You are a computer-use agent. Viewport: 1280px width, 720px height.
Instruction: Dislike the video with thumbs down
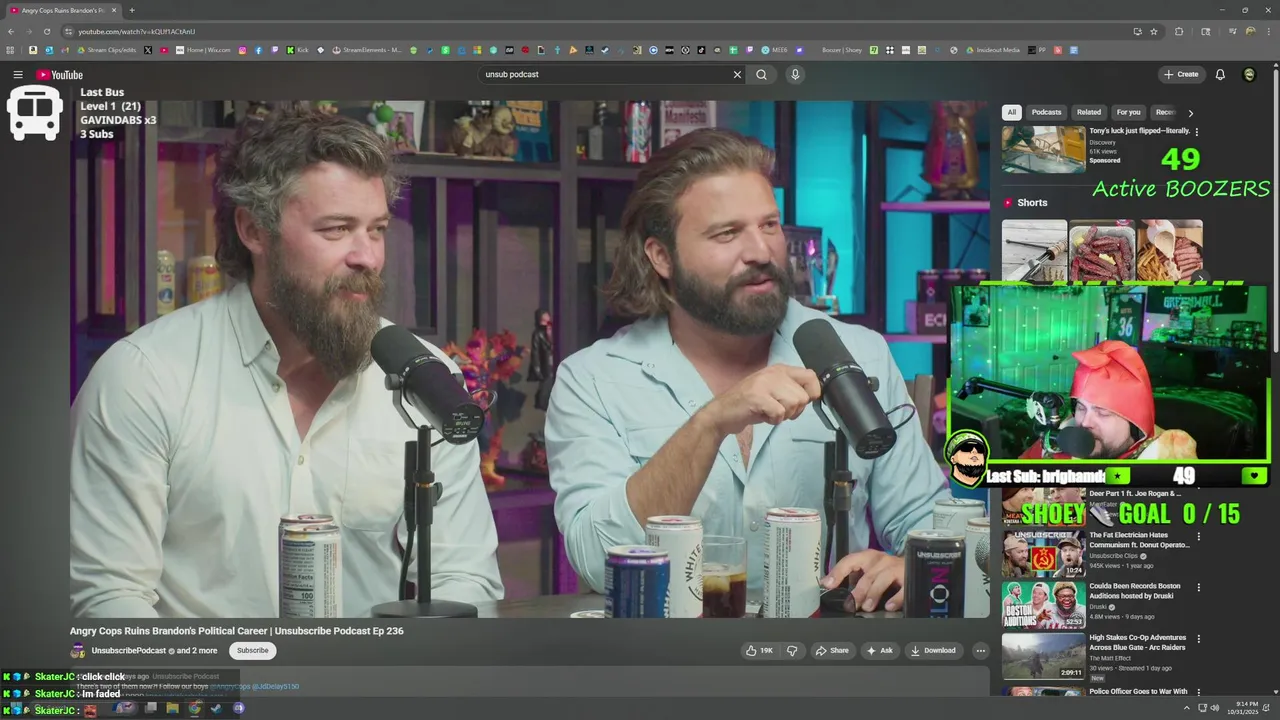click(792, 651)
